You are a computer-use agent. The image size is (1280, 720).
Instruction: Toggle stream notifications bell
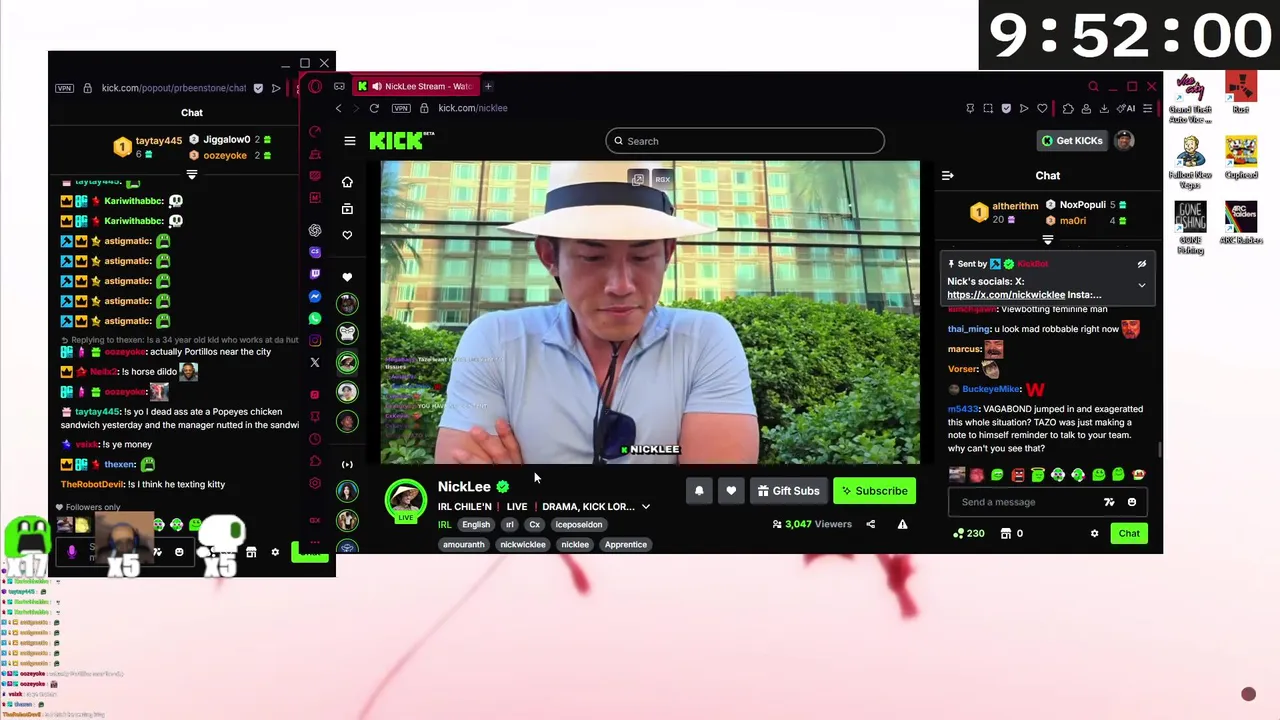click(699, 491)
